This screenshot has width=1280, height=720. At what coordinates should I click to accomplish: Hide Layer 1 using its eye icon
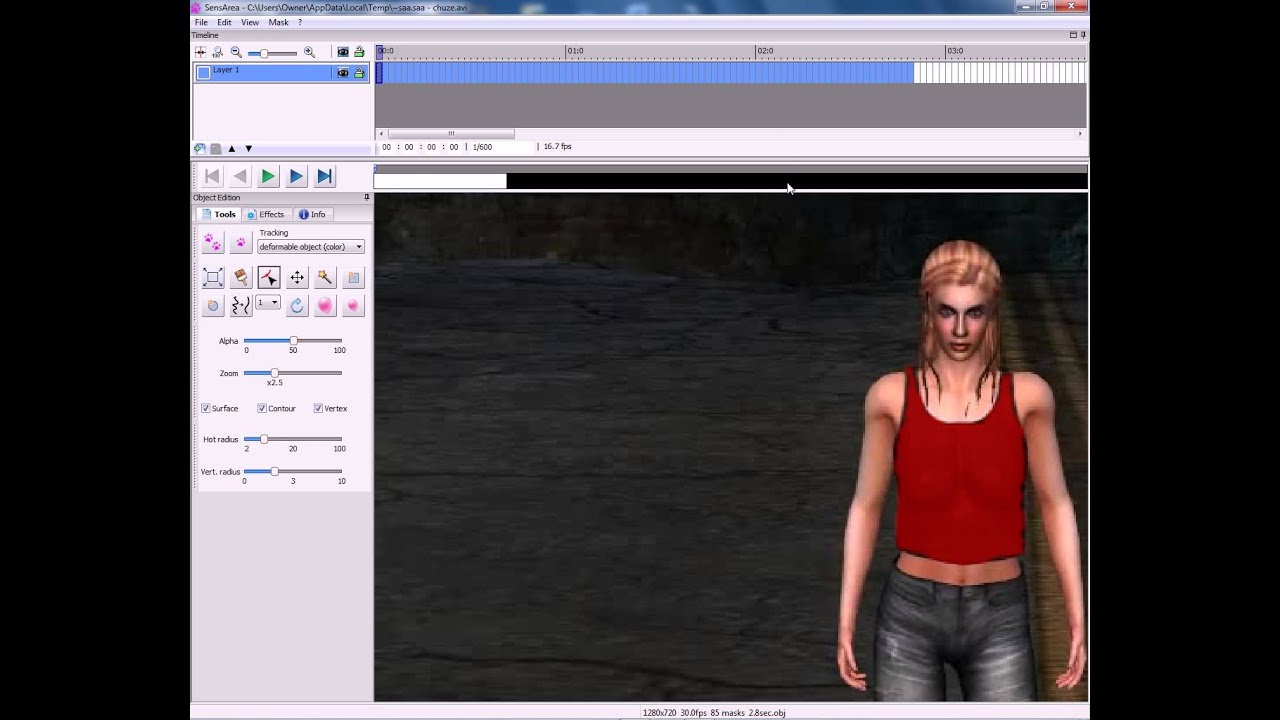(x=343, y=73)
